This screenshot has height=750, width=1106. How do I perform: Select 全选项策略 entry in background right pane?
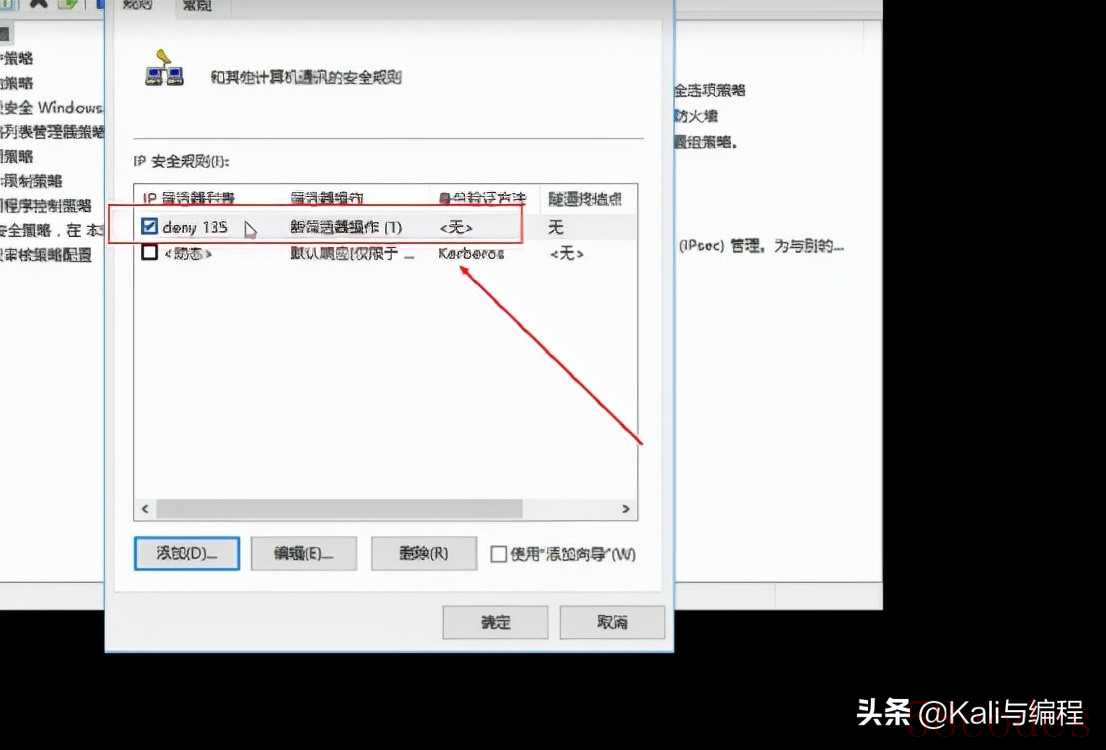710,90
